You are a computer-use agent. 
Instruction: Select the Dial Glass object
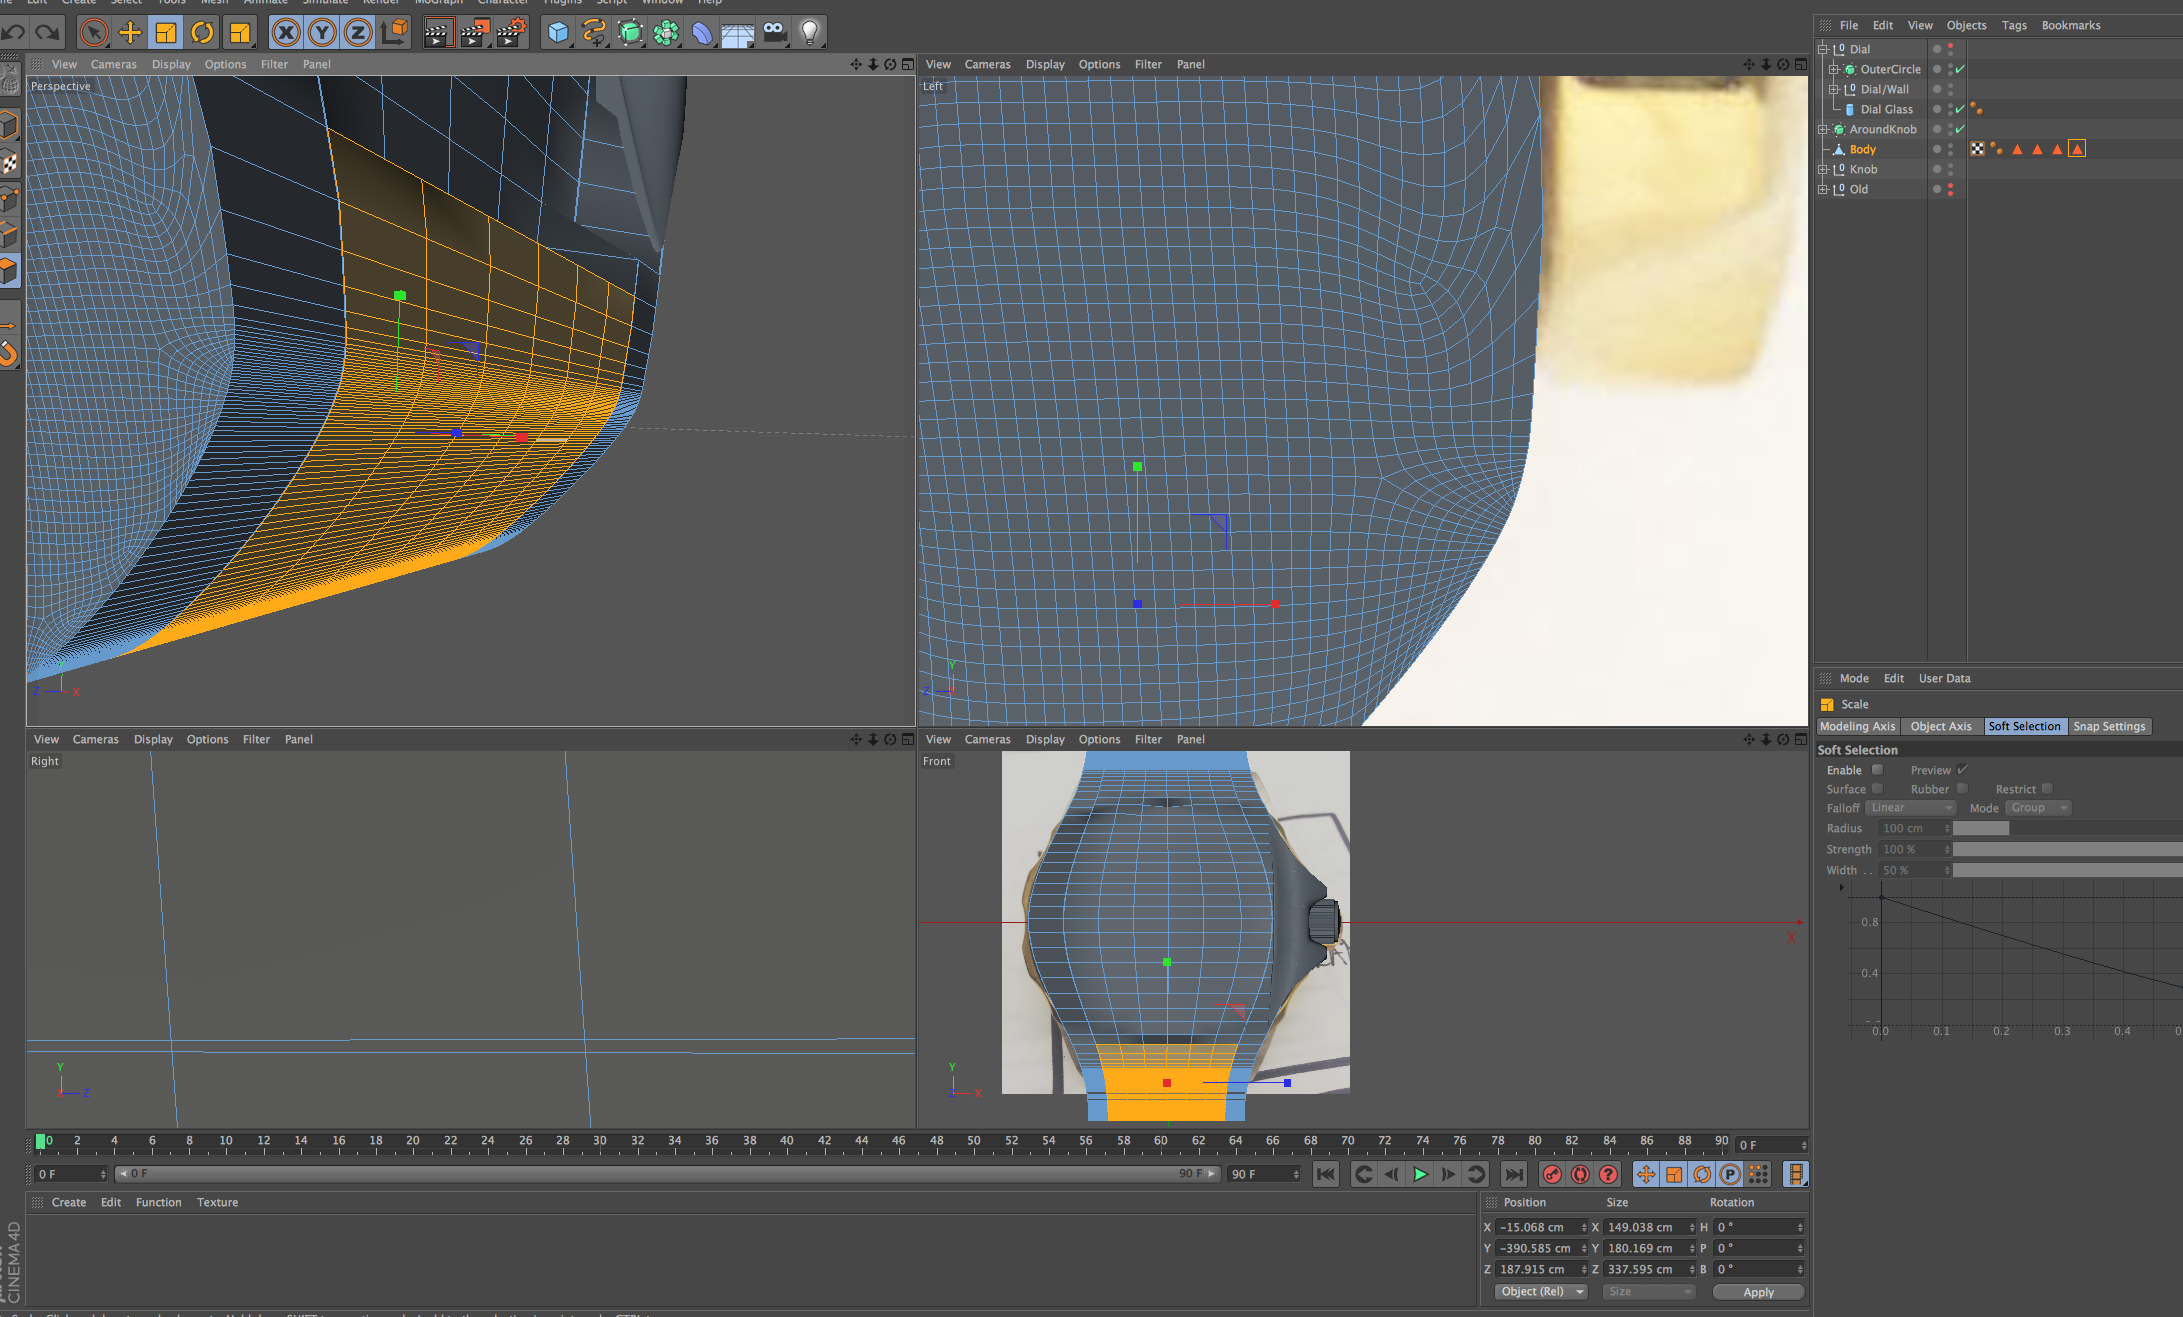pos(1886,109)
